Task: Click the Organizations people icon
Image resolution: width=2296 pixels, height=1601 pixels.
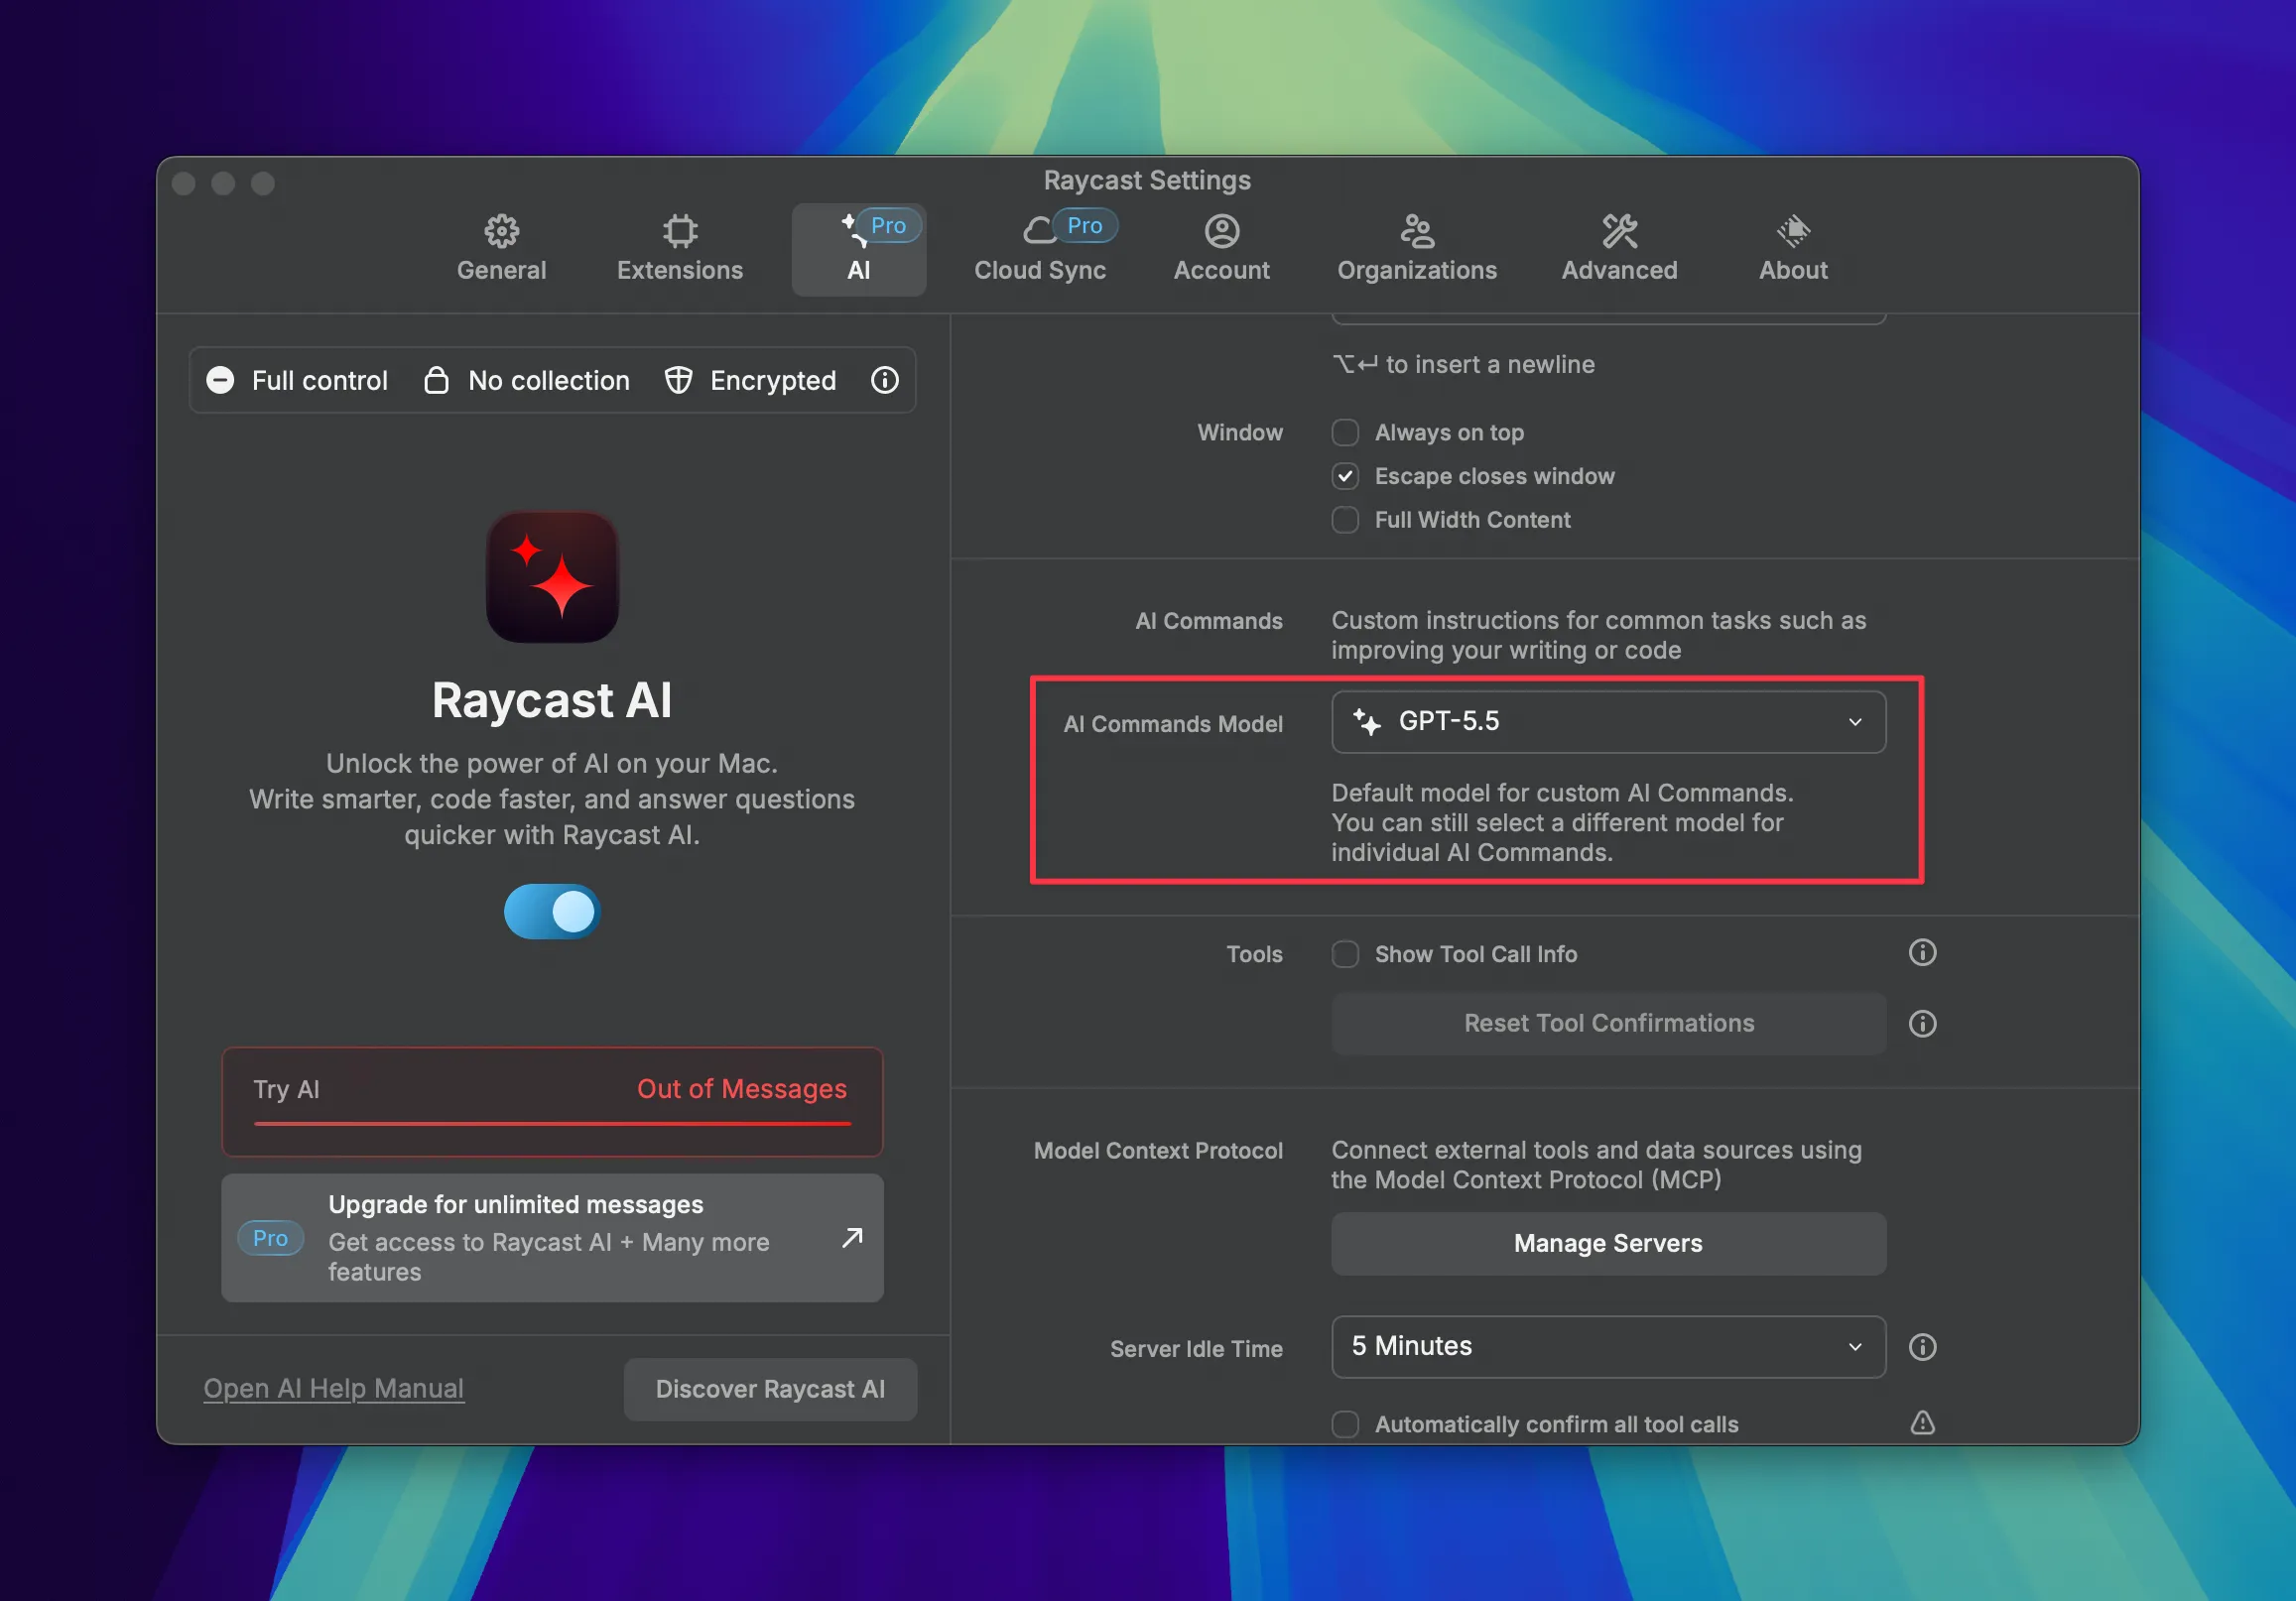Action: click(x=1416, y=231)
